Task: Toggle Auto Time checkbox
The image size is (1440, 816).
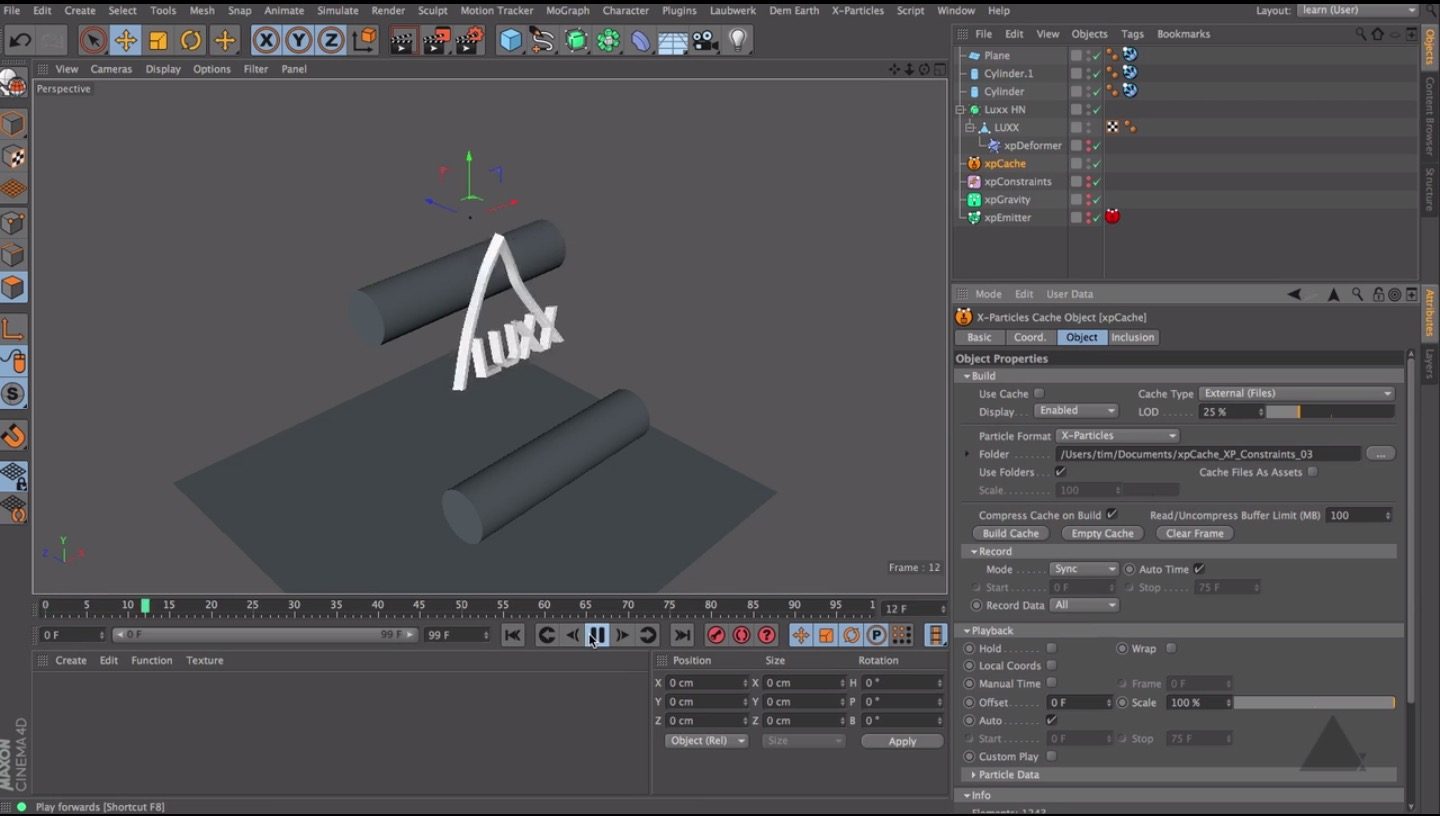Action: click(1198, 569)
